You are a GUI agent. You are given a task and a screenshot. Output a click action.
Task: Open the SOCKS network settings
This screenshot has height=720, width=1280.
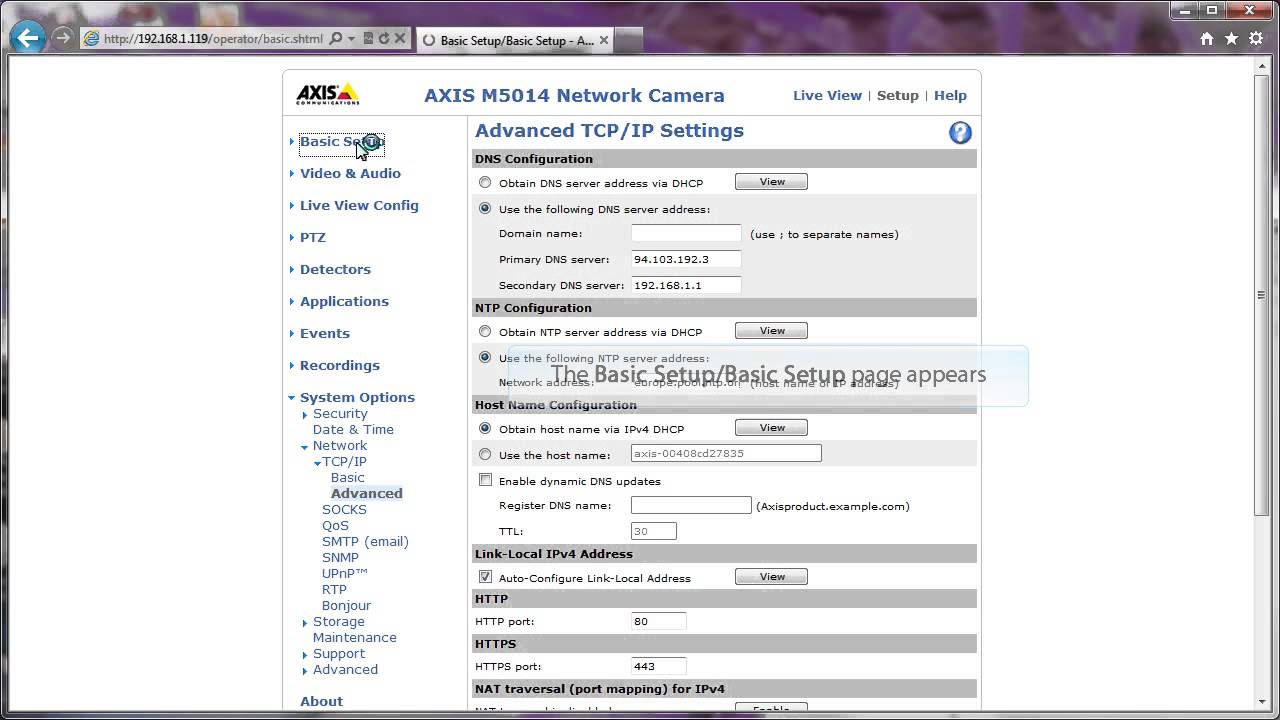(x=344, y=509)
